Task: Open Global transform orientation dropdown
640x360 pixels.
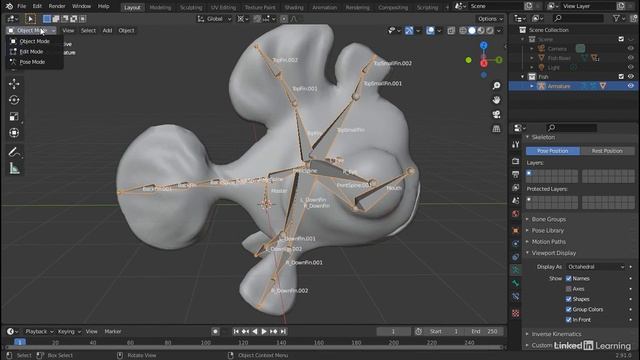Action: tap(215, 19)
